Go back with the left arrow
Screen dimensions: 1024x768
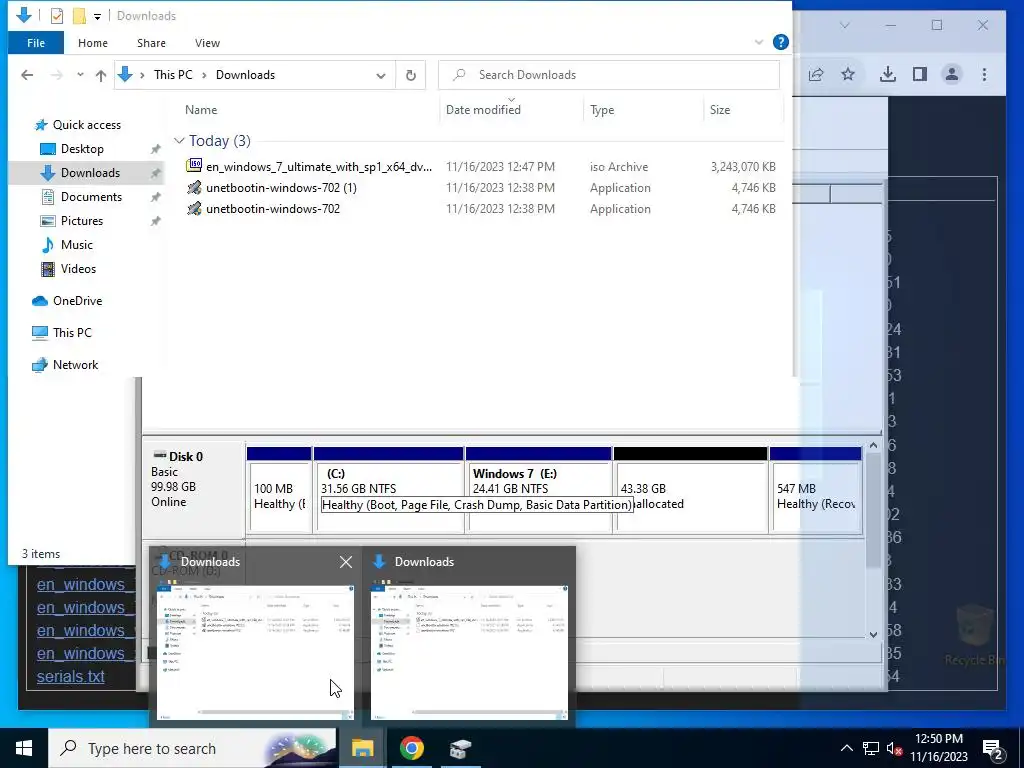[27, 75]
